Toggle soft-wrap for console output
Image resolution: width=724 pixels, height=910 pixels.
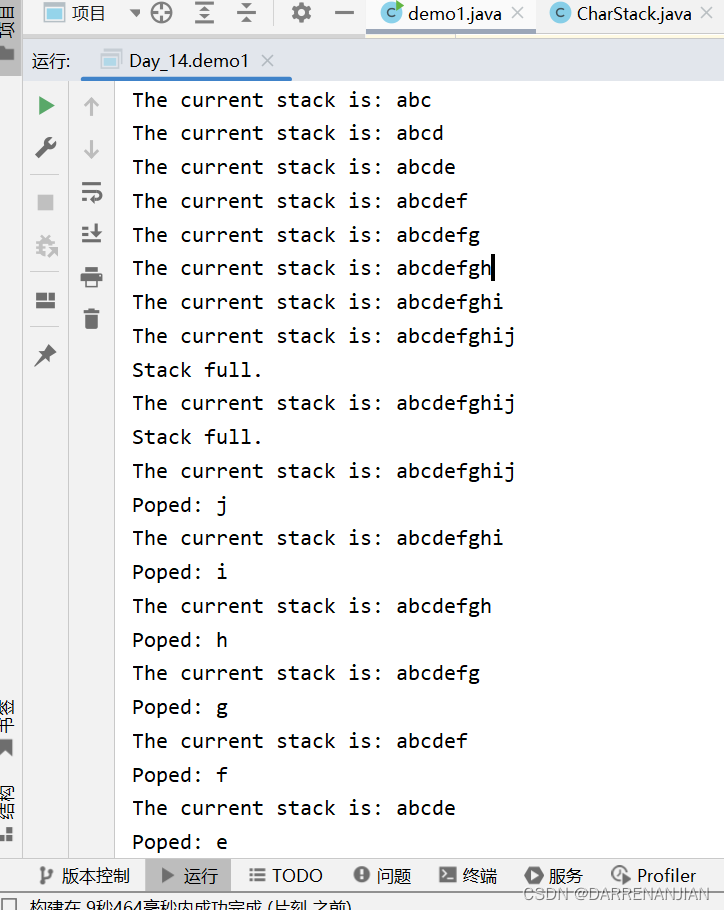coord(91,191)
